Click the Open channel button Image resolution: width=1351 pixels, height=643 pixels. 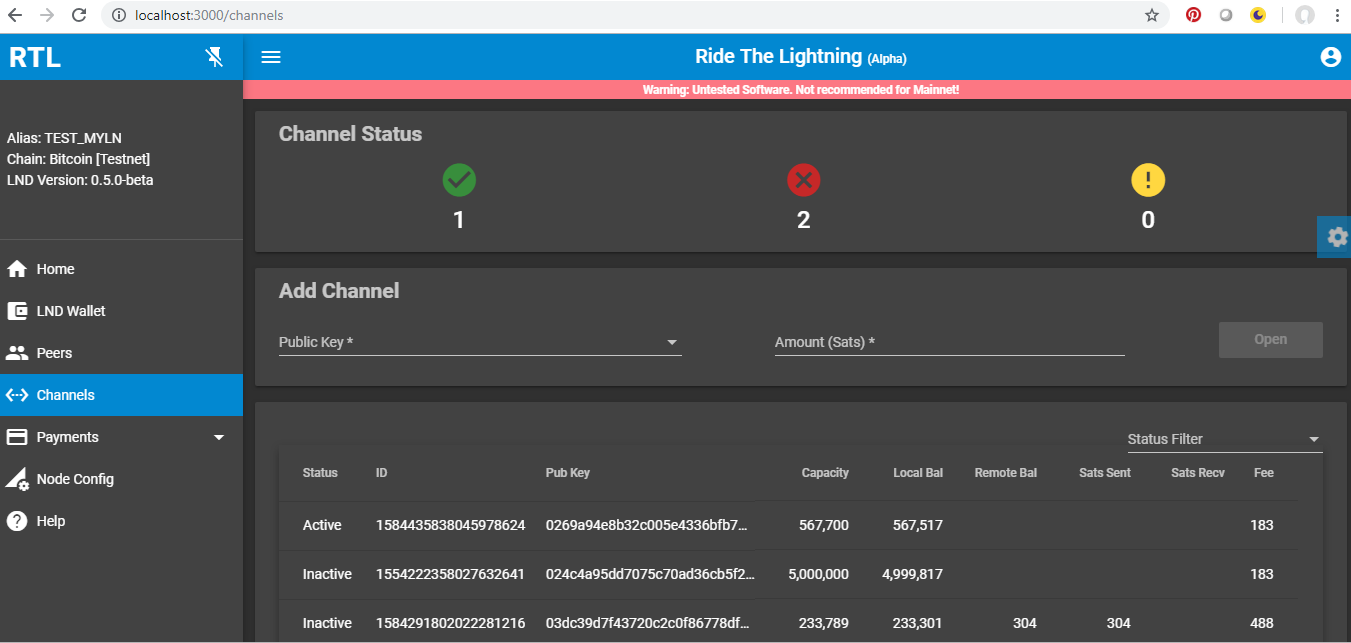[1271, 340]
